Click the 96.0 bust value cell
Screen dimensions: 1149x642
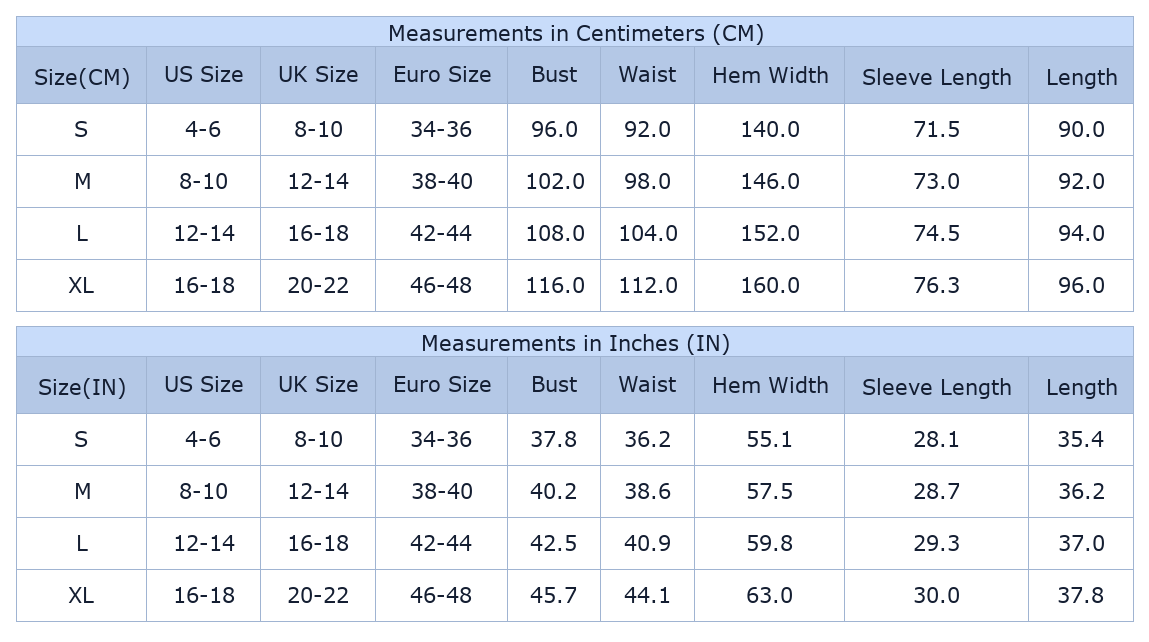tap(554, 129)
